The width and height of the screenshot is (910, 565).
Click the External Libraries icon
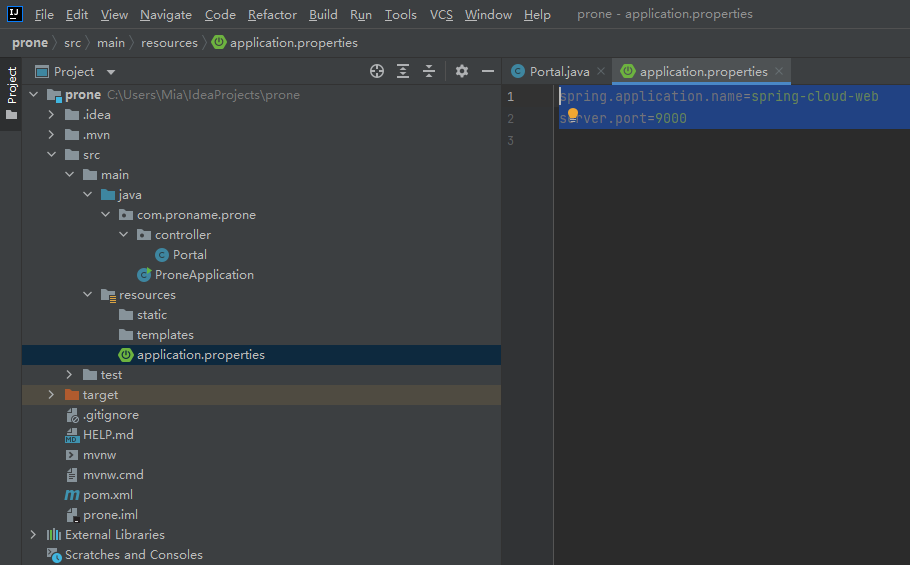[53, 534]
